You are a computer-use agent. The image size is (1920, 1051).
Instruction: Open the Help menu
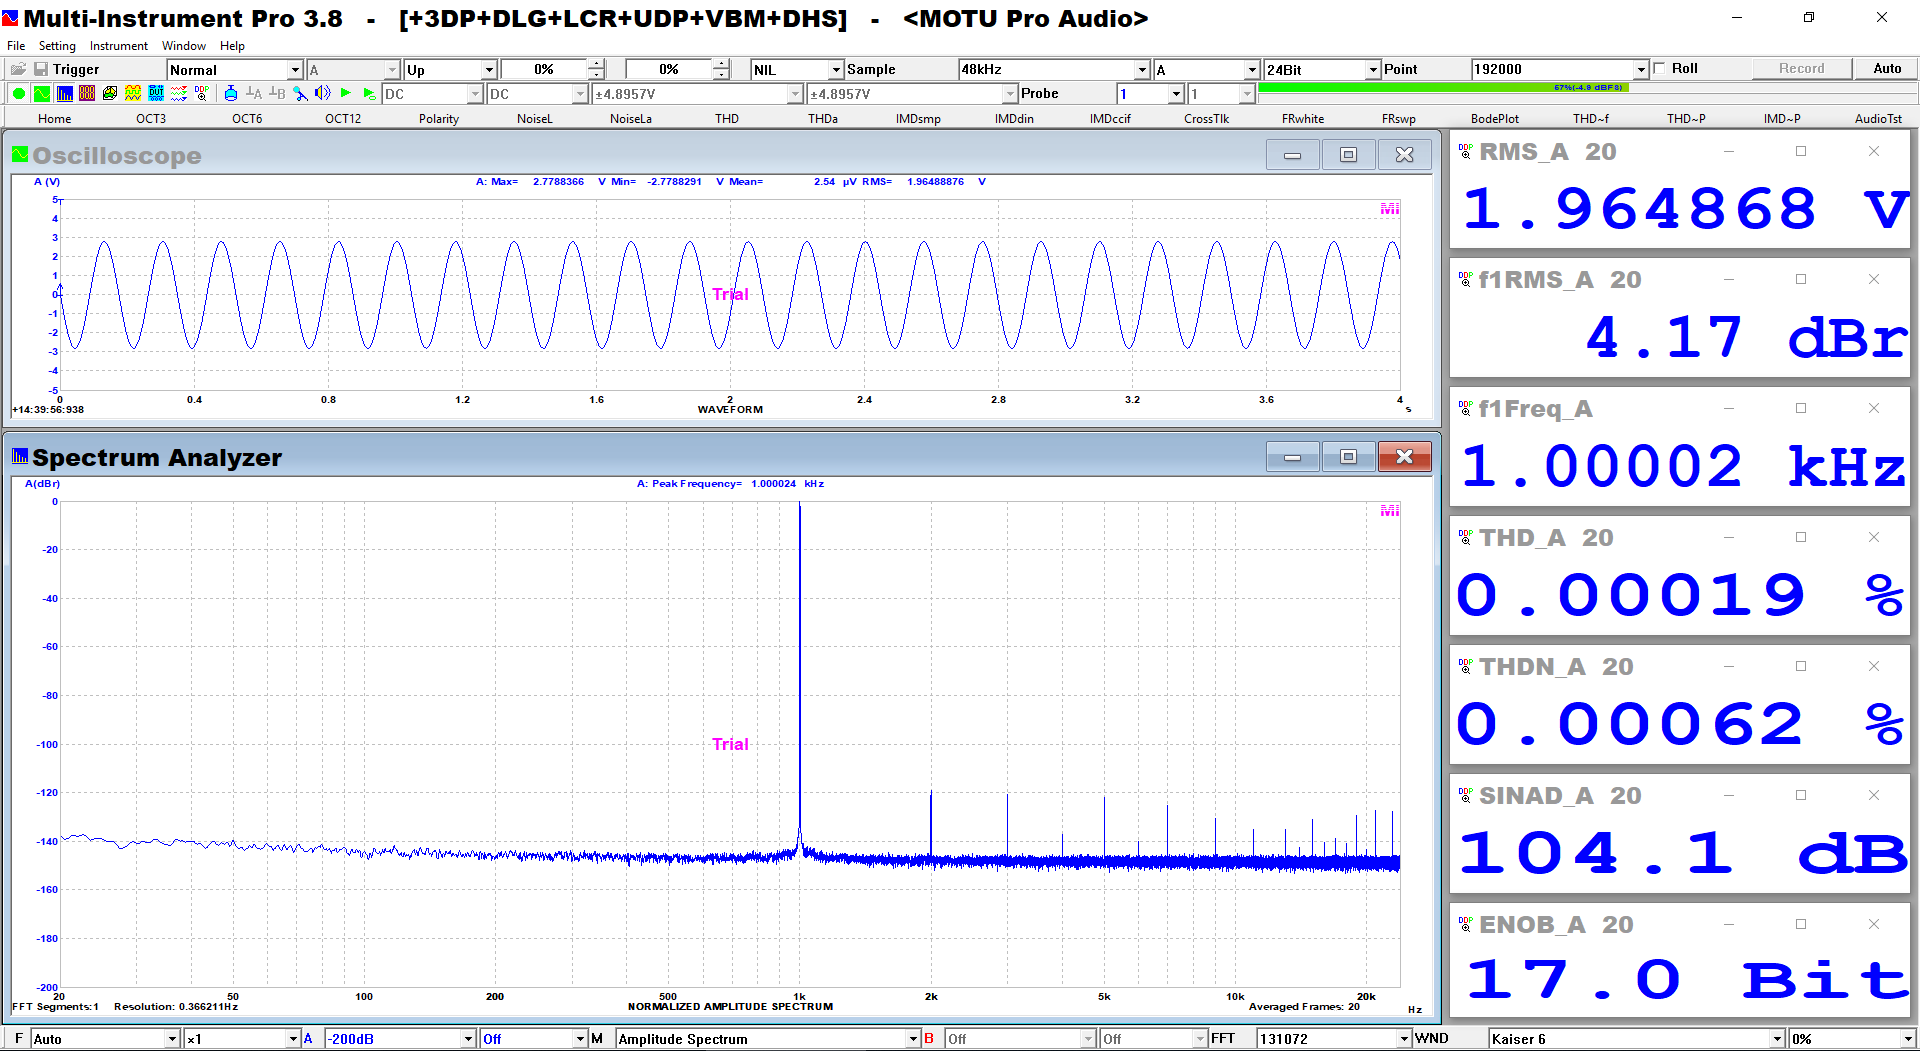pos(232,45)
